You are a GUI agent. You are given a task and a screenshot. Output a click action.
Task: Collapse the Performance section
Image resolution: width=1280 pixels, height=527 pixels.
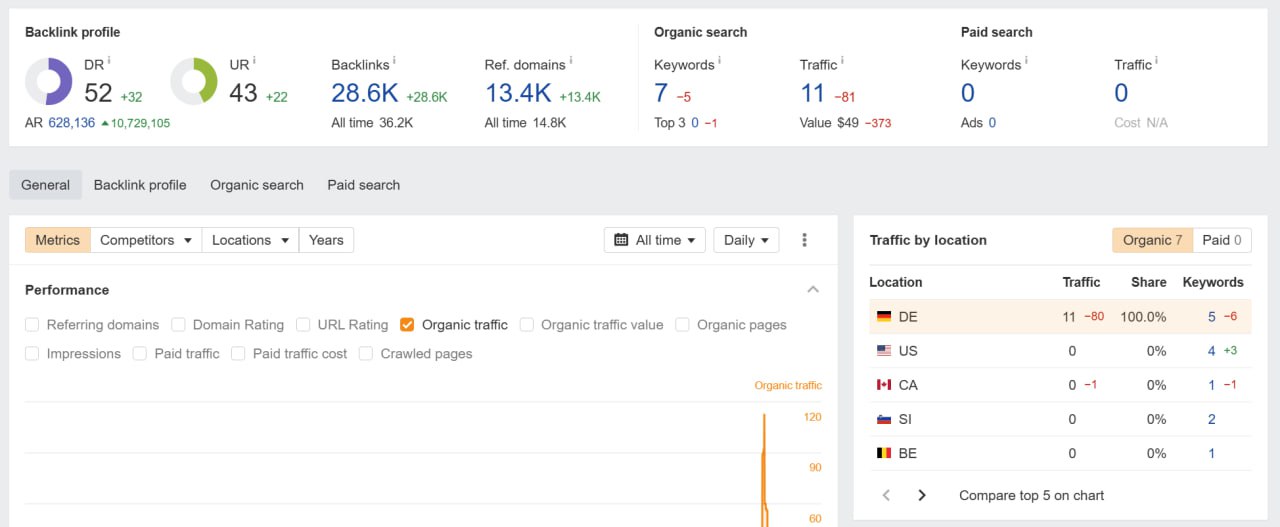pyautogui.click(x=813, y=290)
